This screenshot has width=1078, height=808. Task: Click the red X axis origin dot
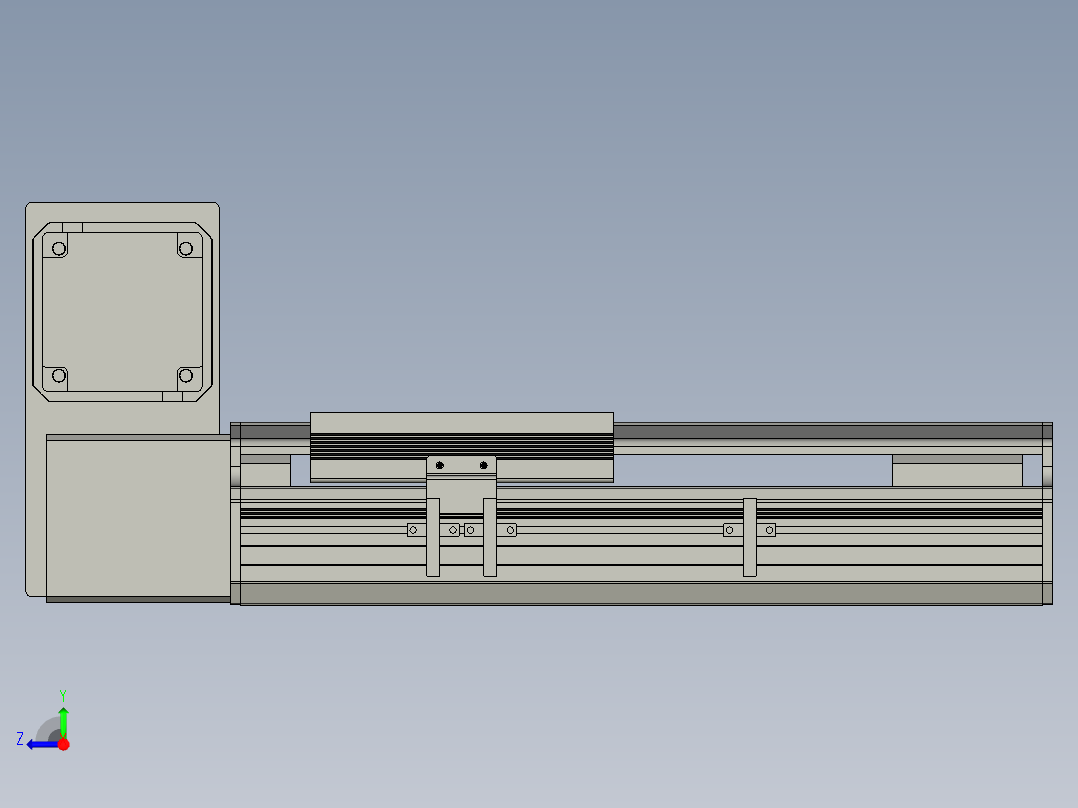tap(63, 744)
